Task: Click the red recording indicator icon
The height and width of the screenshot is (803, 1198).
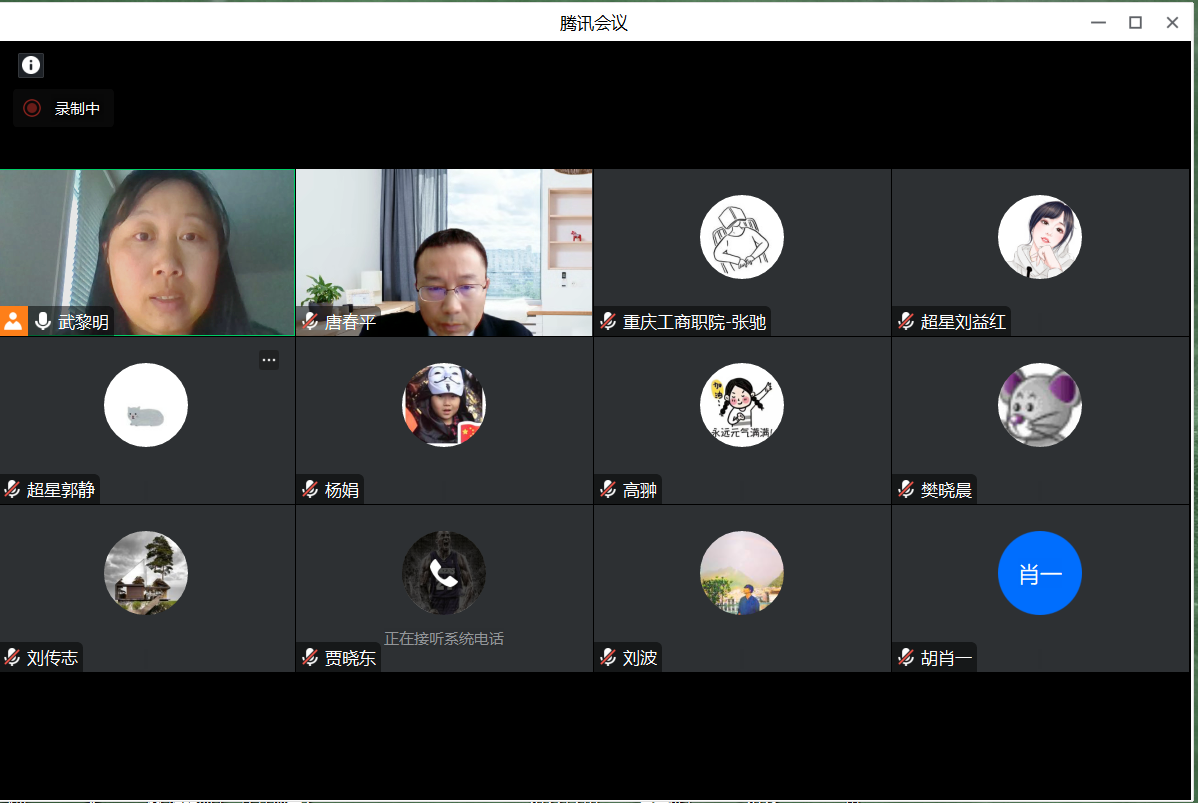Action: point(32,108)
